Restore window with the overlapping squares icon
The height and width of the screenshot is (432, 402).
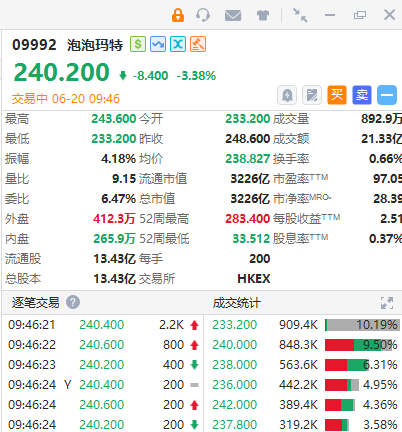[360, 15]
